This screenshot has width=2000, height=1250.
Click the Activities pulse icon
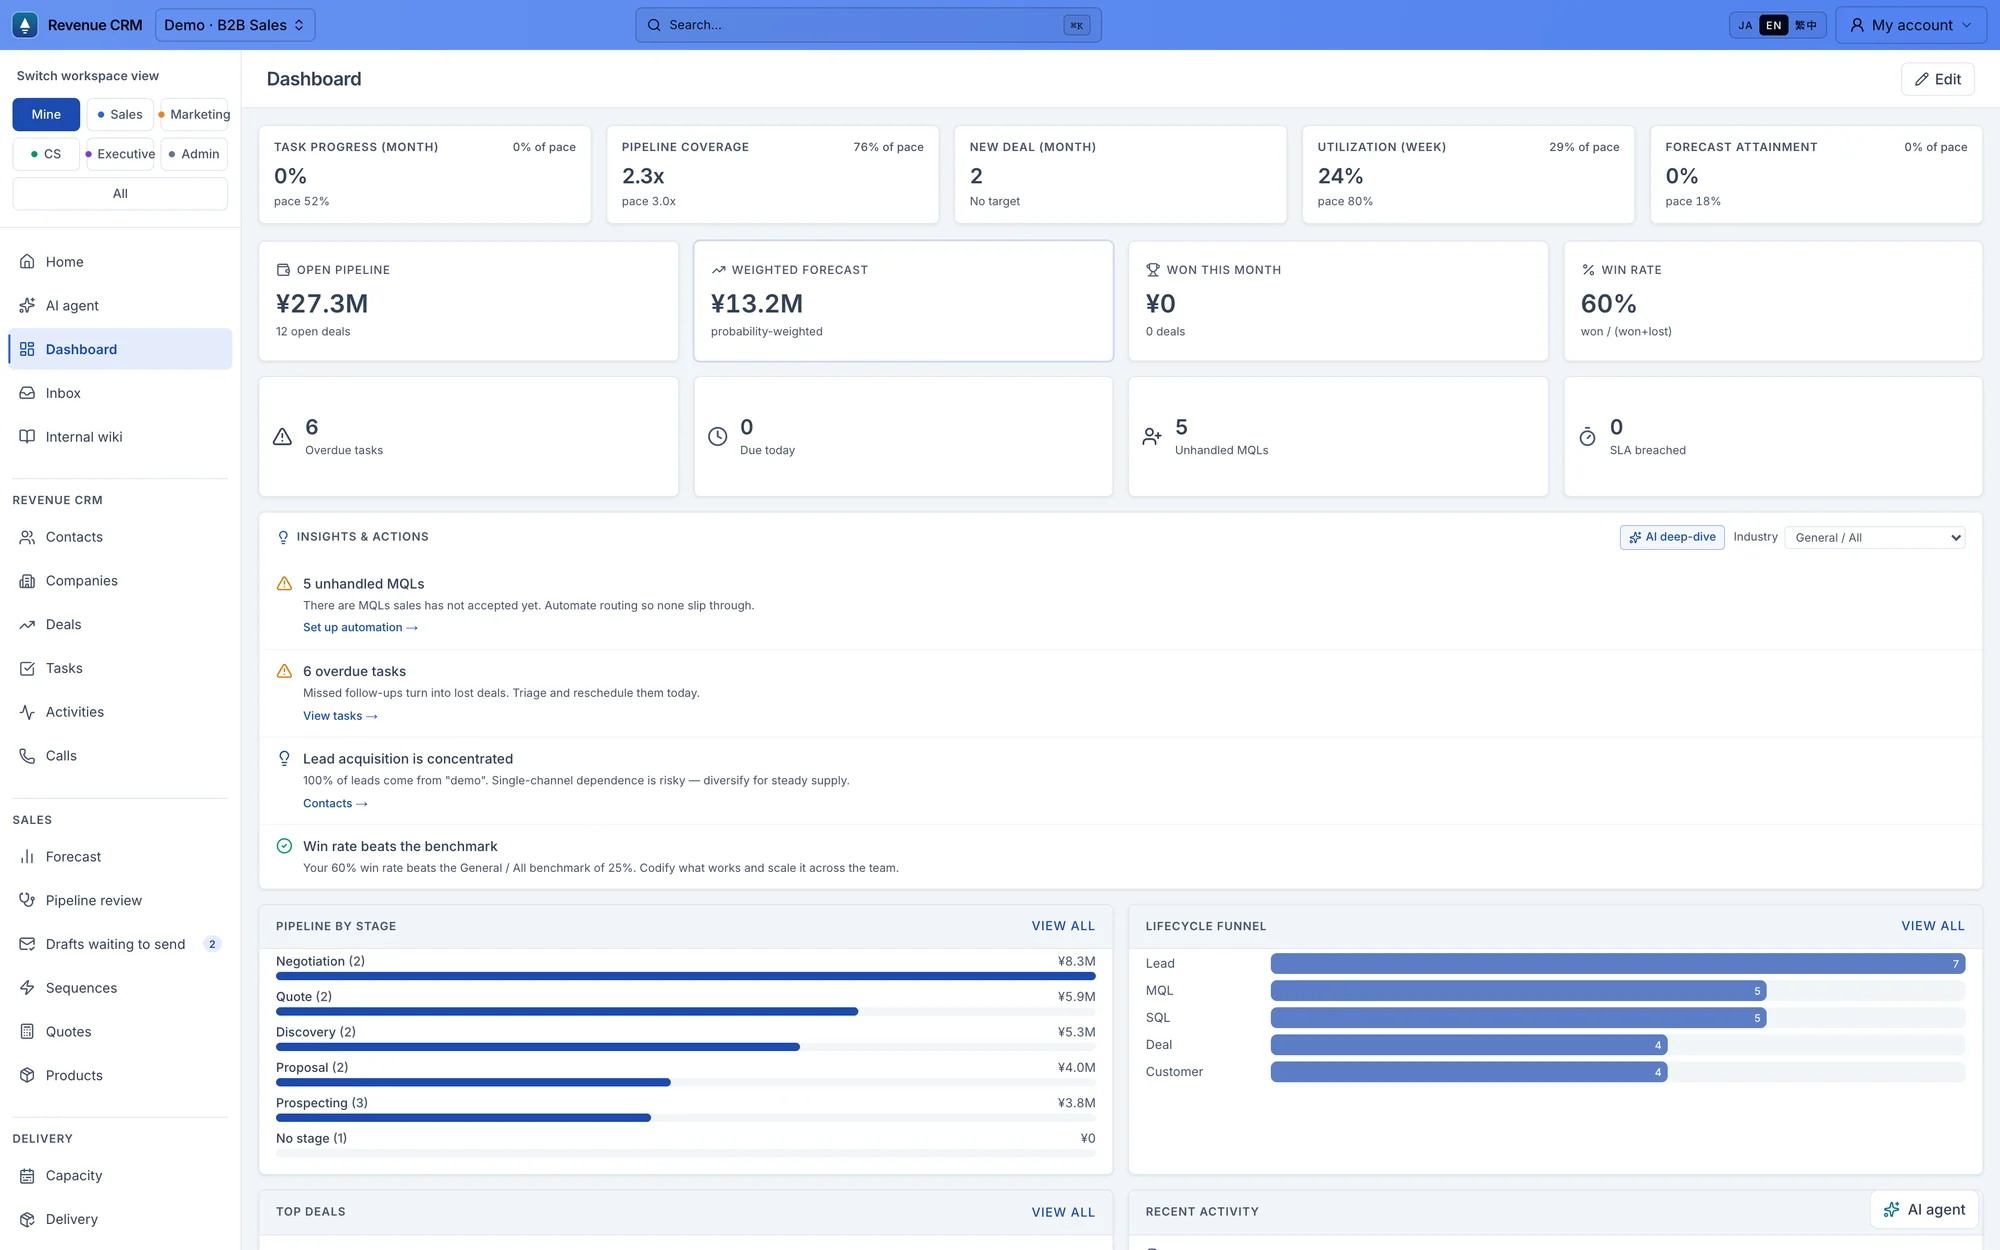coord(27,712)
